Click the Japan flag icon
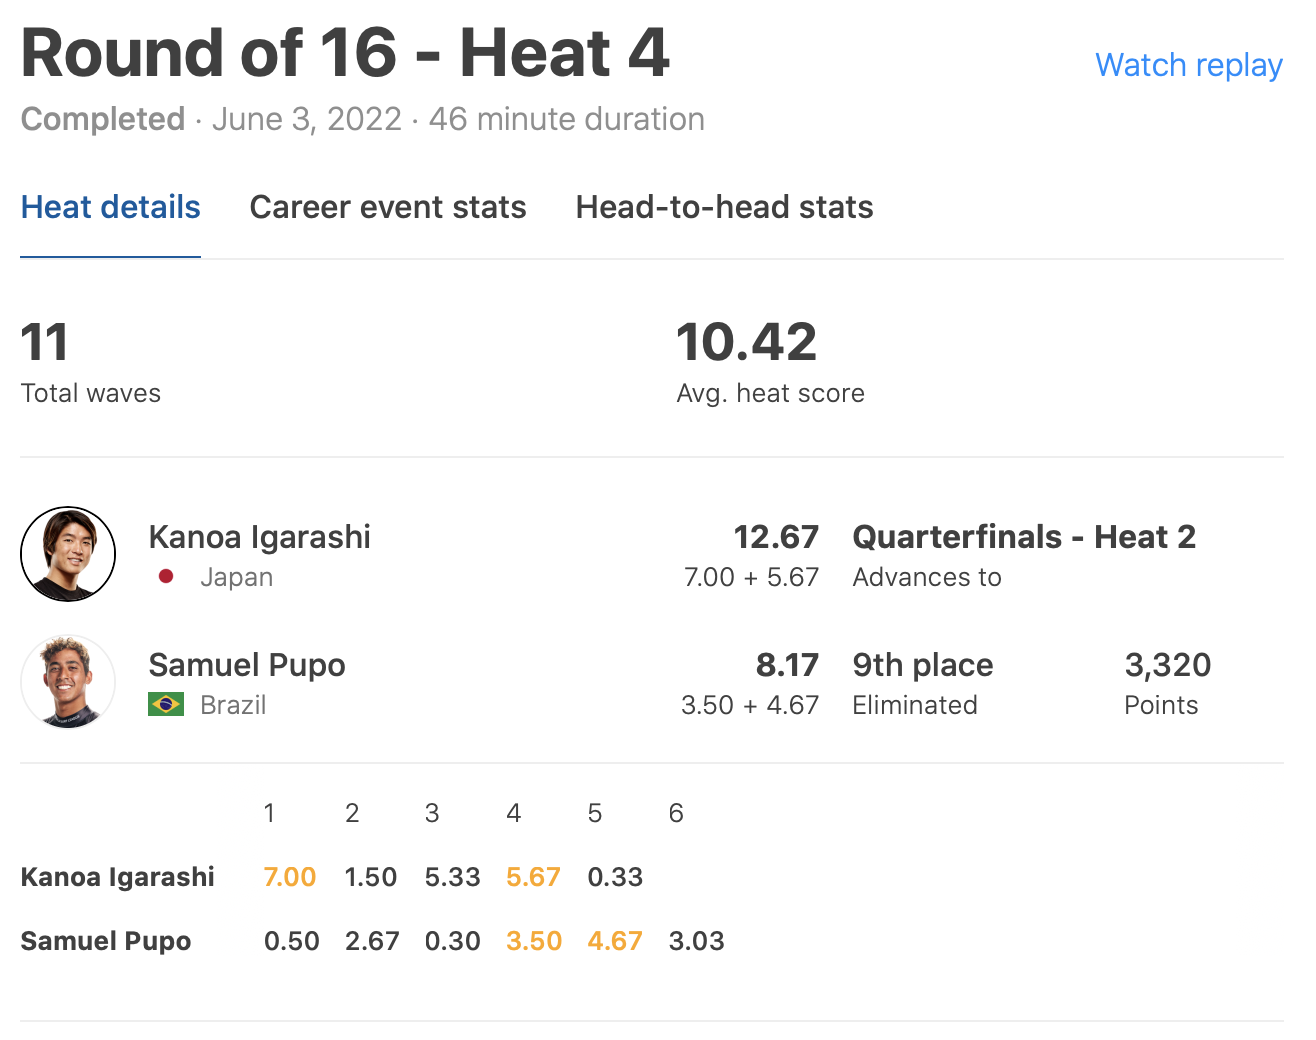 pos(166,576)
